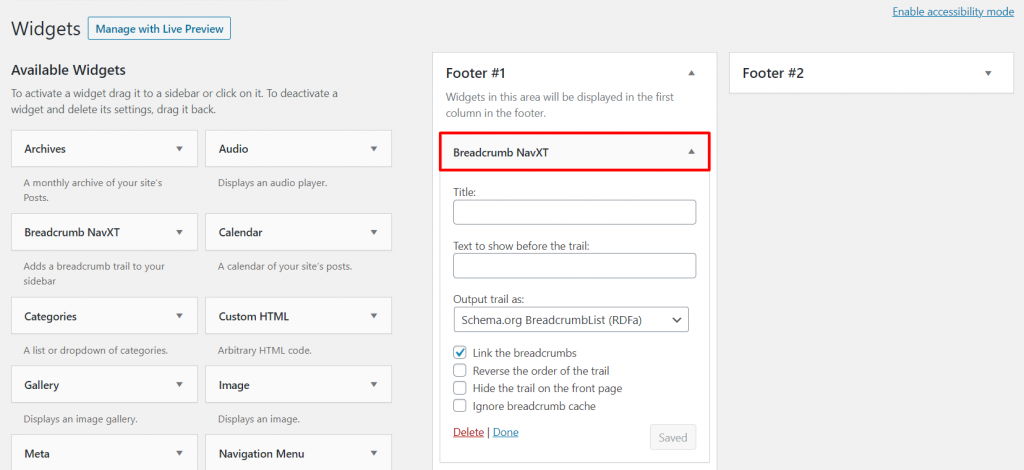Viewport: 1024px width, 470px height.
Task: Expand the Custom HTML widget arrow
Action: pyautogui.click(x=374, y=317)
